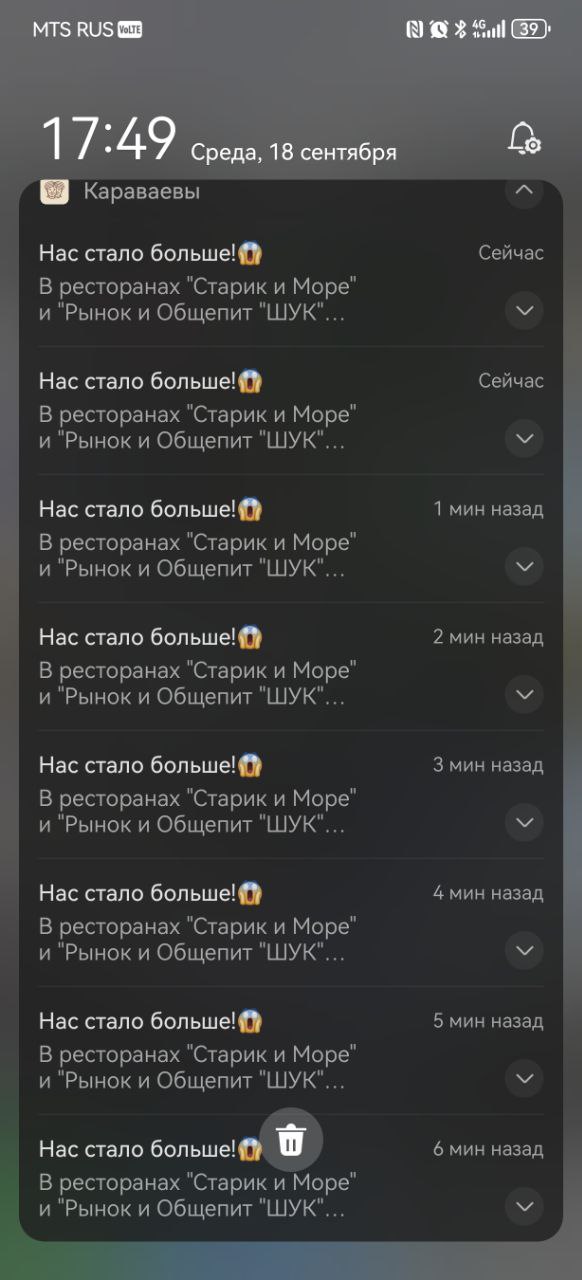Tap the 17:49 clock display
The image size is (582, 1280).
pos(109,139)
